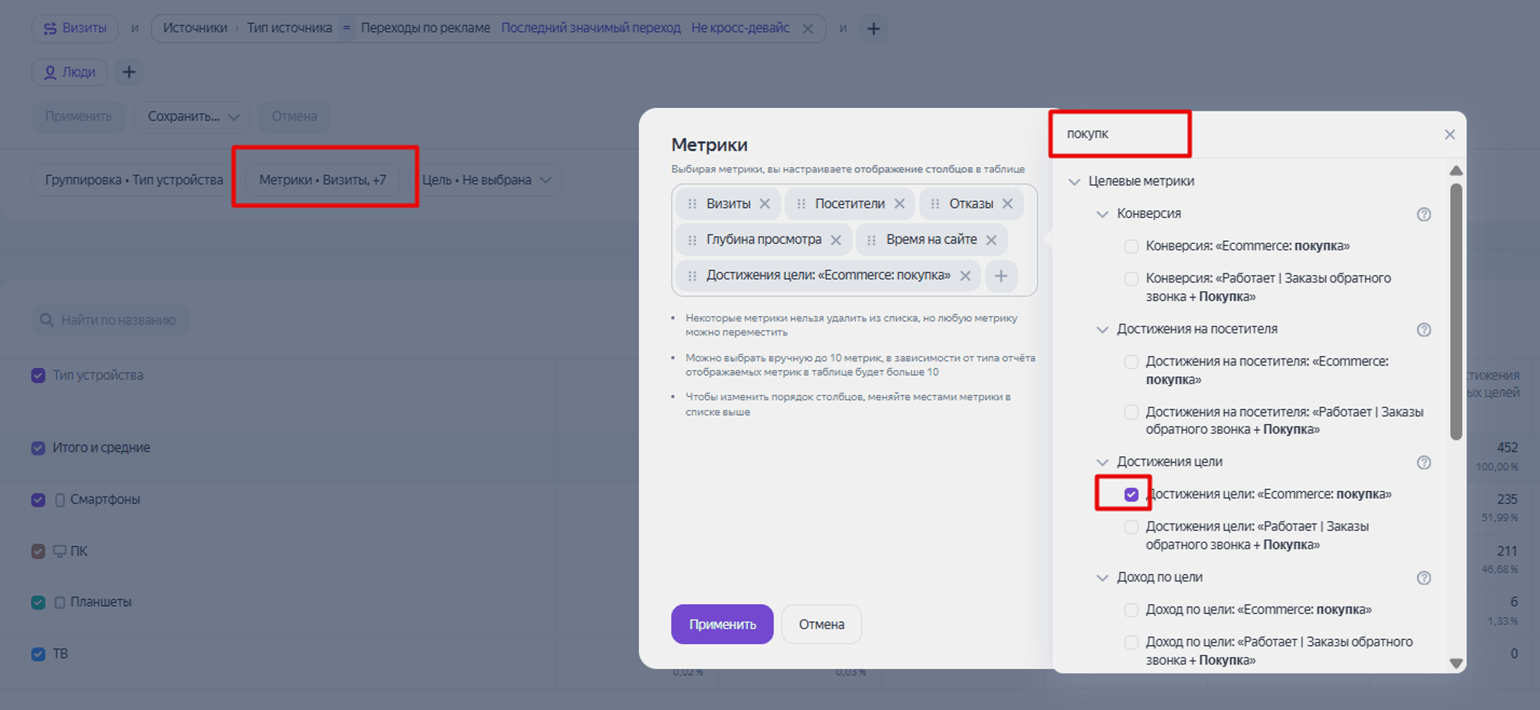Open the Метрики • Визиты, +7 selector
1540x710 pixels.
pyautogui.click(x=323, y=181)
